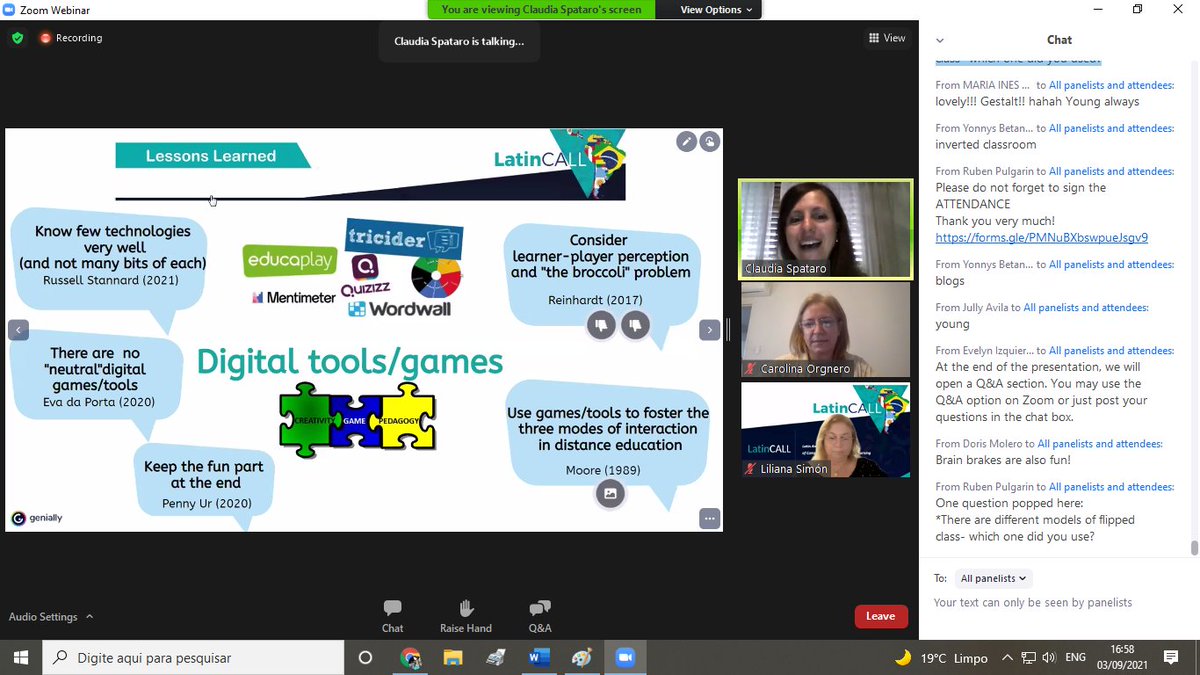This screenshot has width=1200, height=675.
Task: Open the Paint app taskbar icon
Action: (x=582, y=657)
